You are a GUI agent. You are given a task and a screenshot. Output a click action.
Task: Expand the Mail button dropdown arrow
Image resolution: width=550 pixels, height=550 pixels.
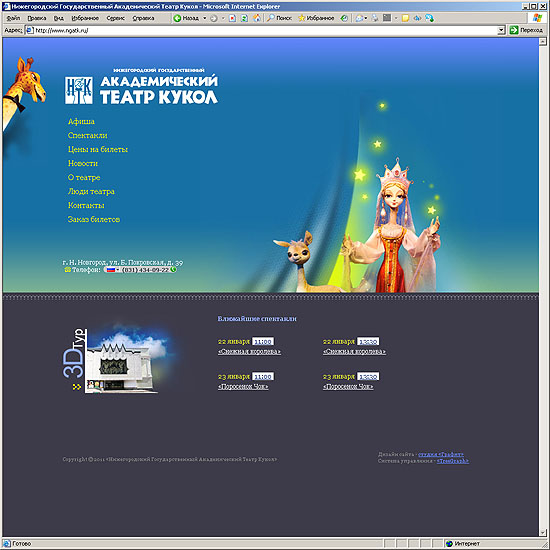pos(366,18)
